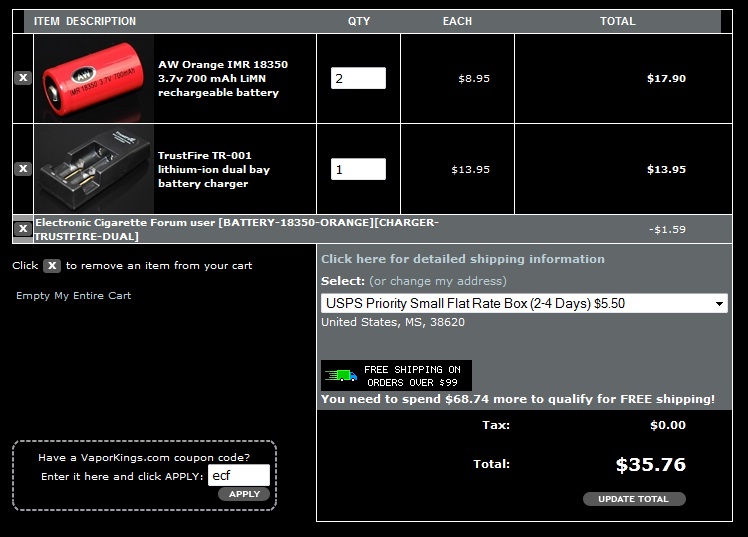Remove the Electronic Cigarette Forum user discount
The height and width of the screenshot is (537, 748).
tap(23, 229)
